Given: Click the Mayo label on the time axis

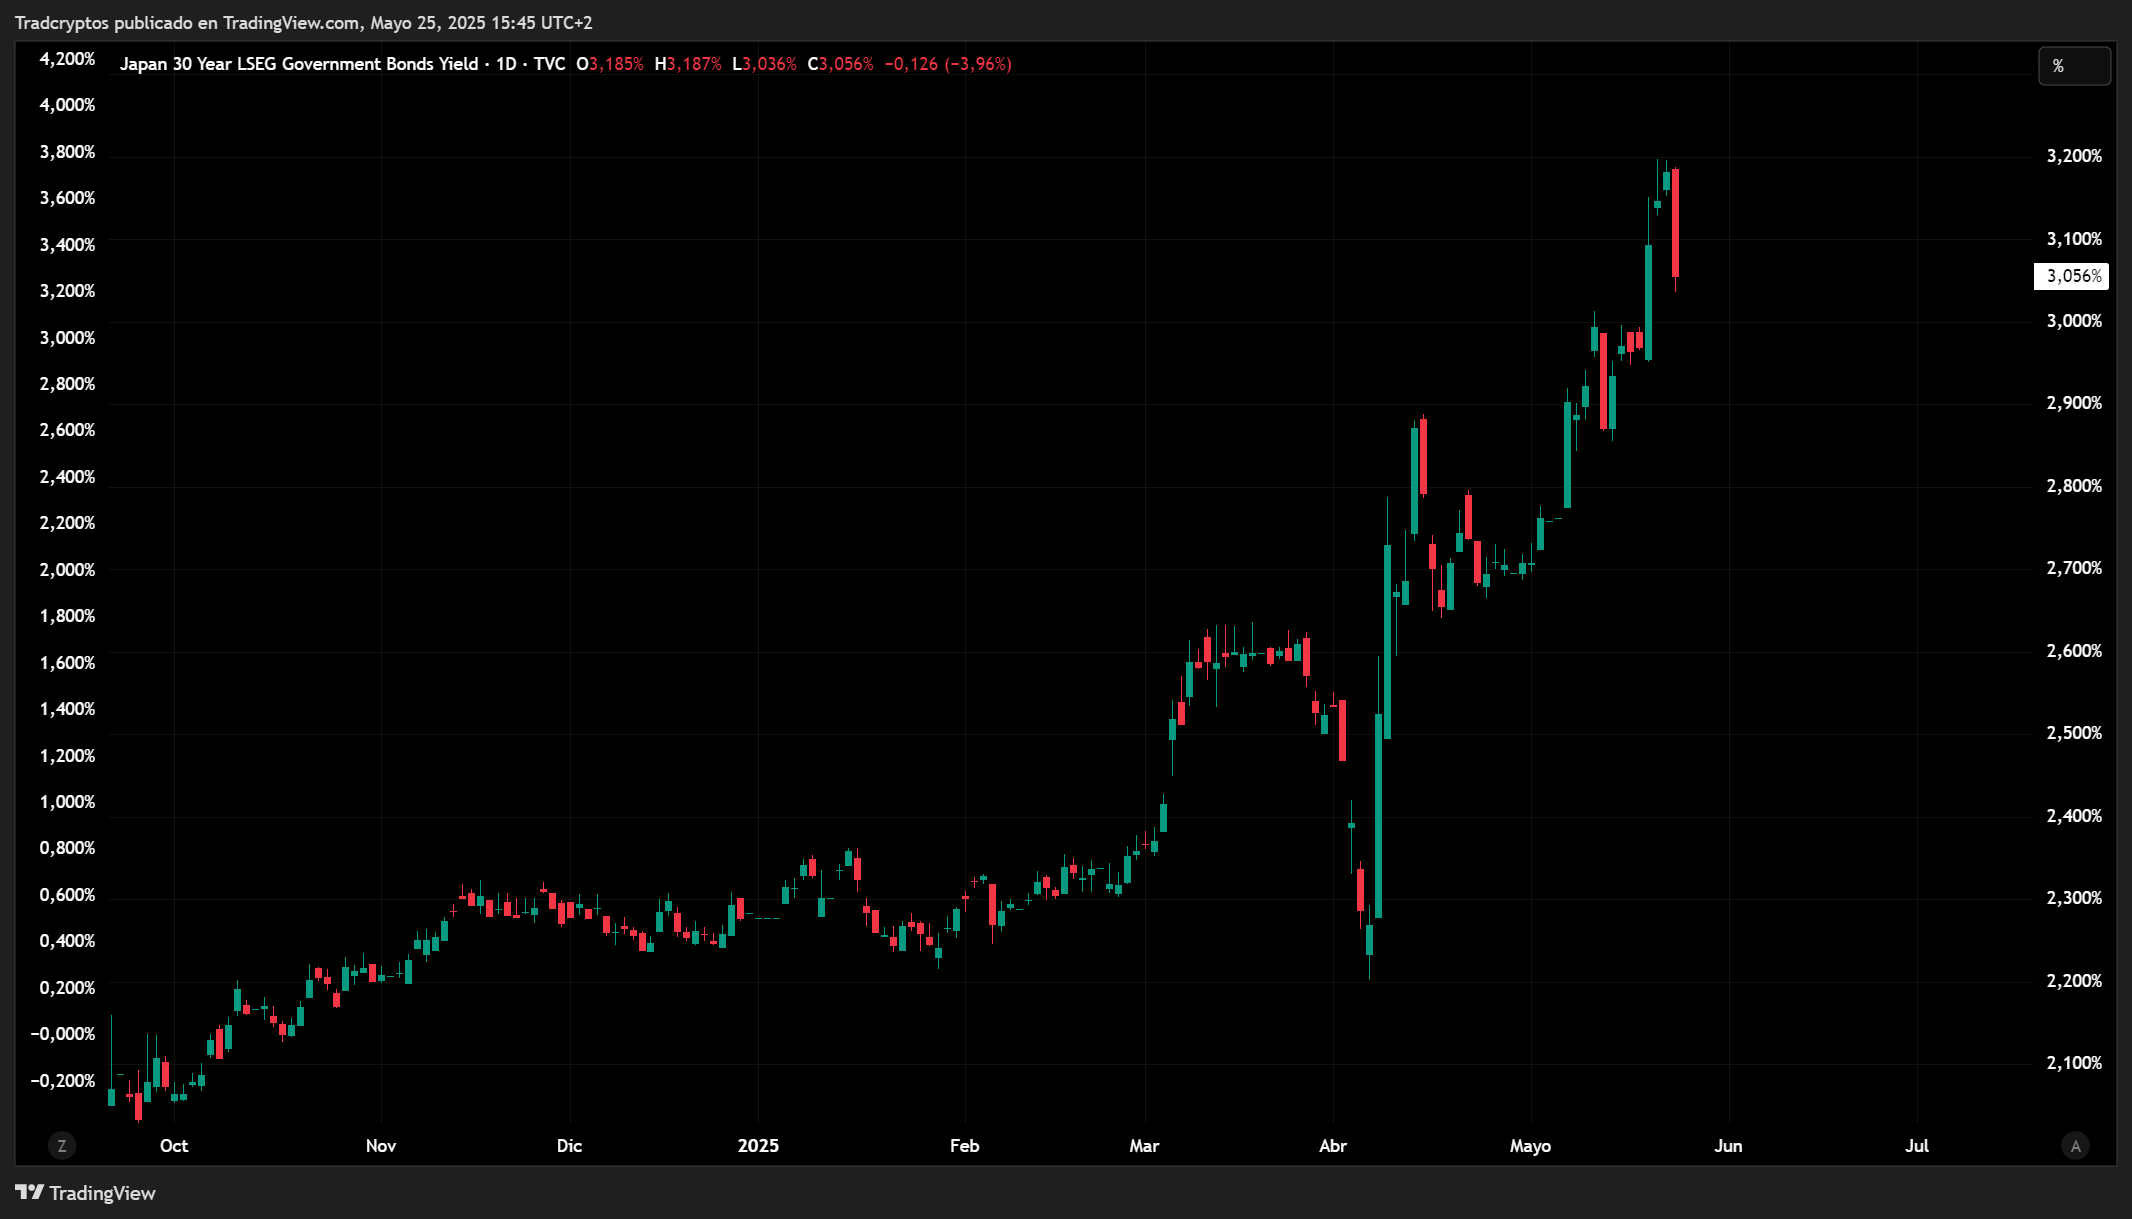Looking at the screenshot, I should 1530,1146.
